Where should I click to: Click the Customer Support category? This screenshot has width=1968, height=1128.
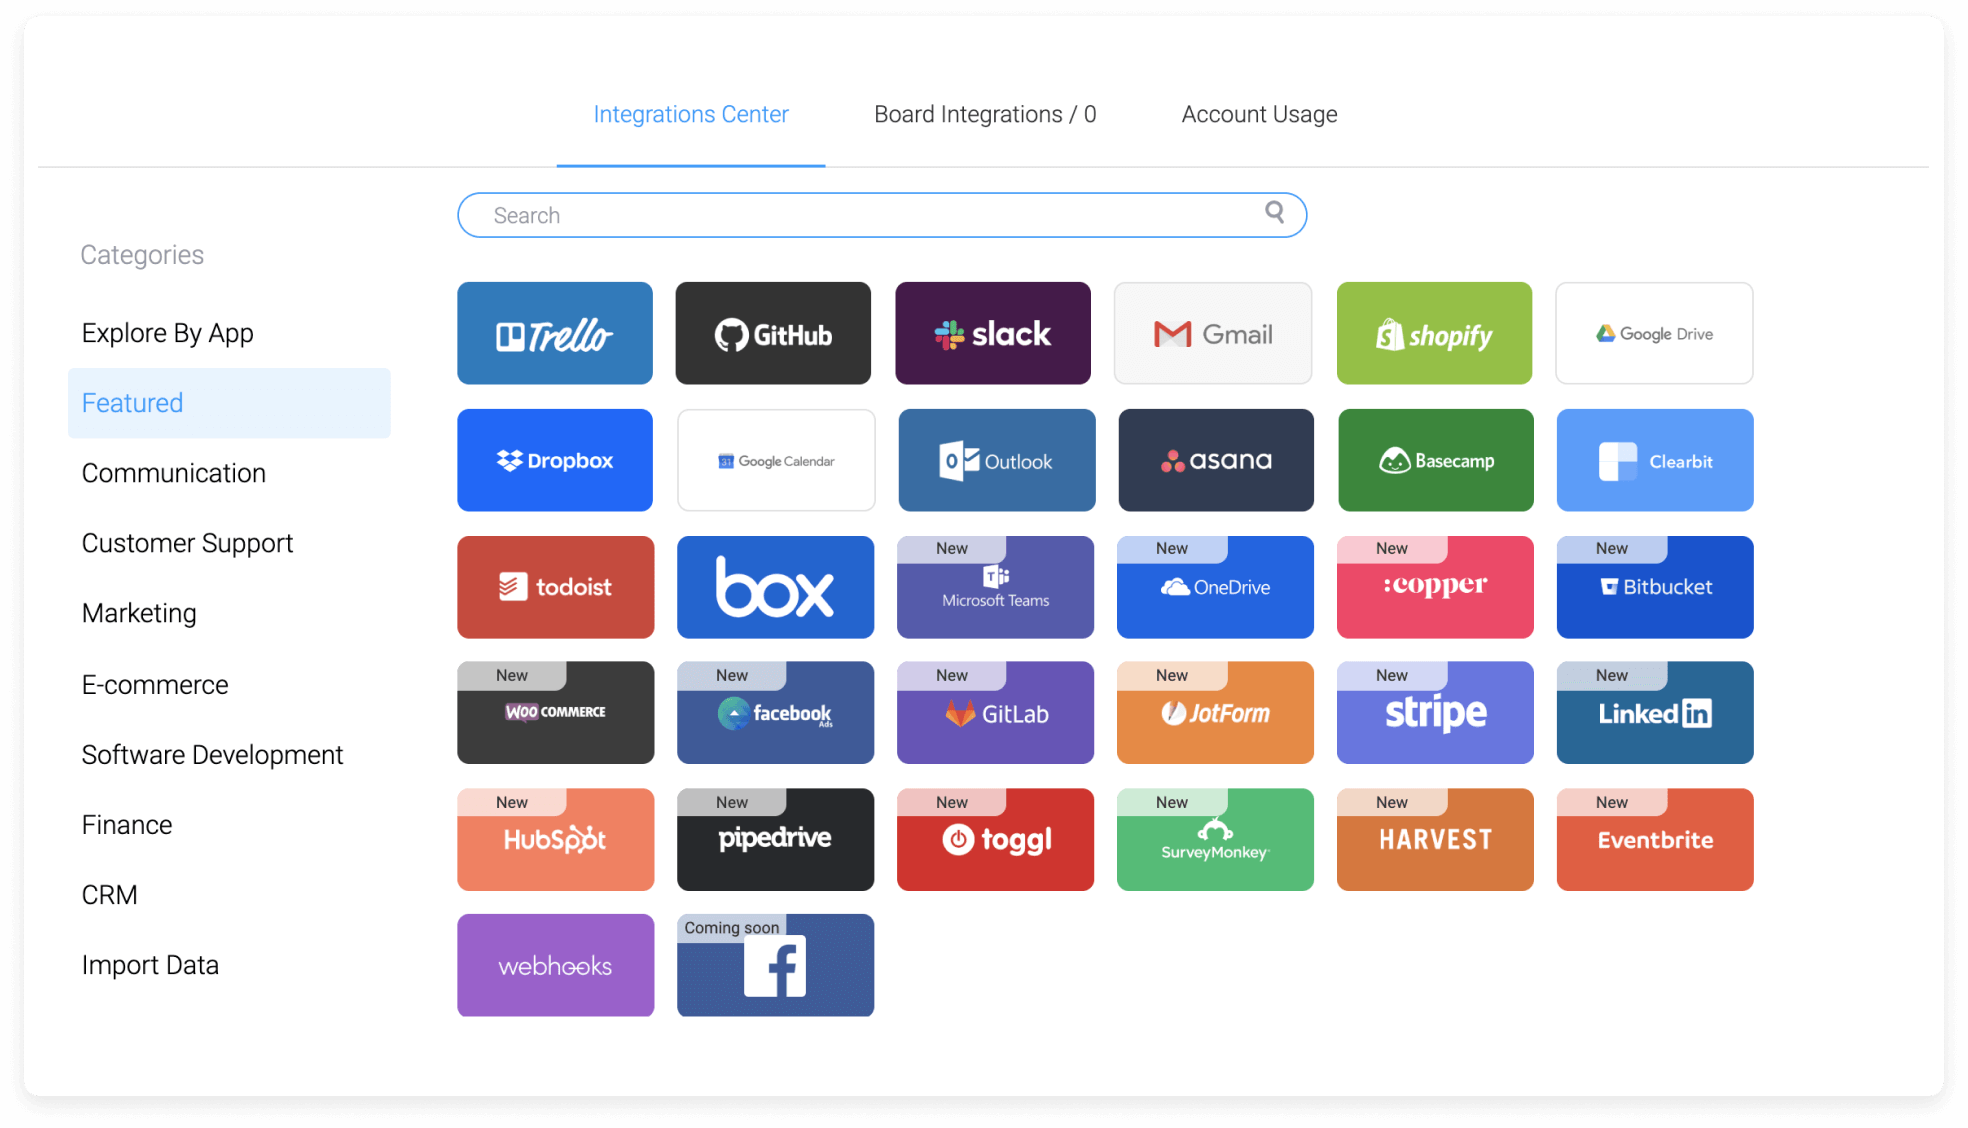(185, 542)
